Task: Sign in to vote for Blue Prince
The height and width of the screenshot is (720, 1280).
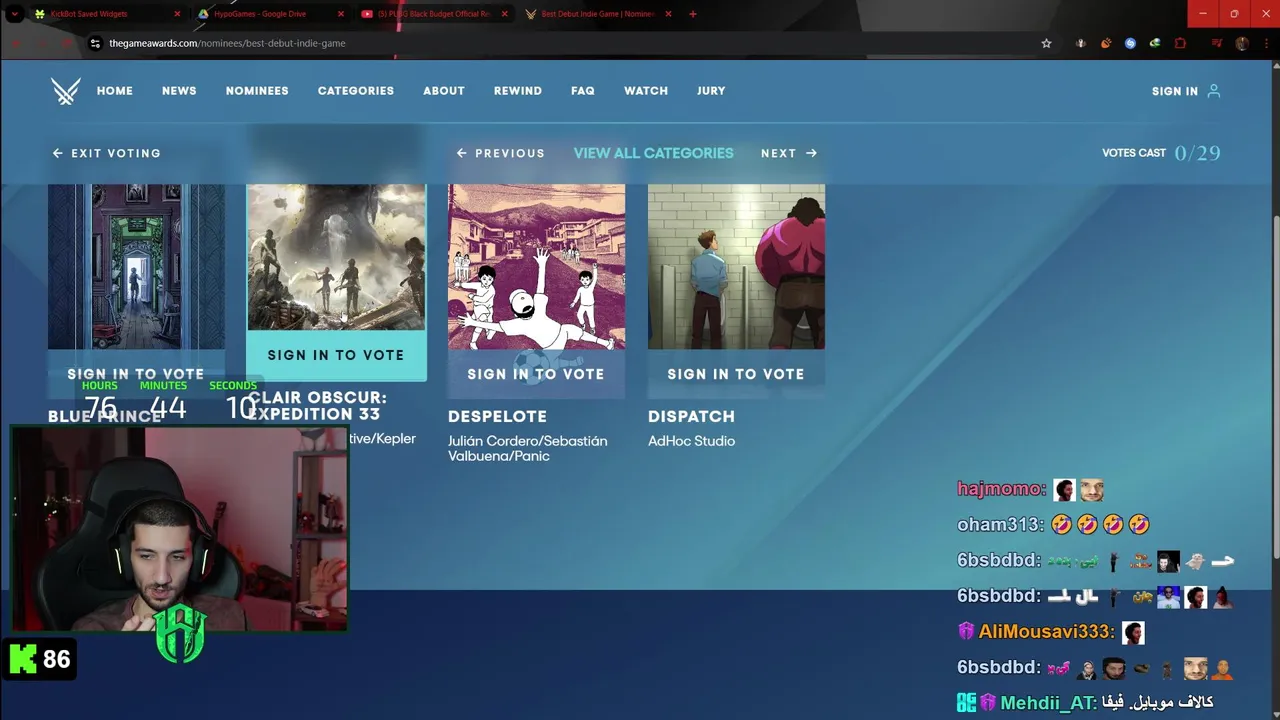Action: pyautogui.click(x=136, y=374)
